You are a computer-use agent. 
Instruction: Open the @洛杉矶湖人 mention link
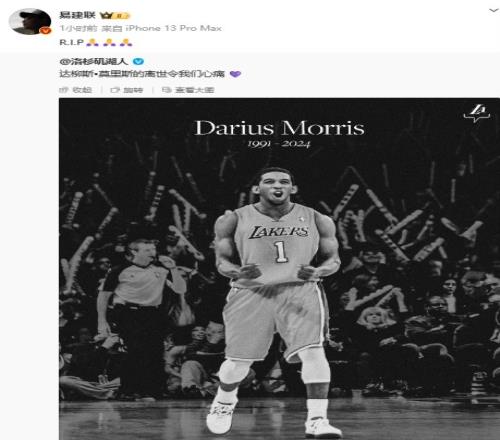[x=94, y=61]
